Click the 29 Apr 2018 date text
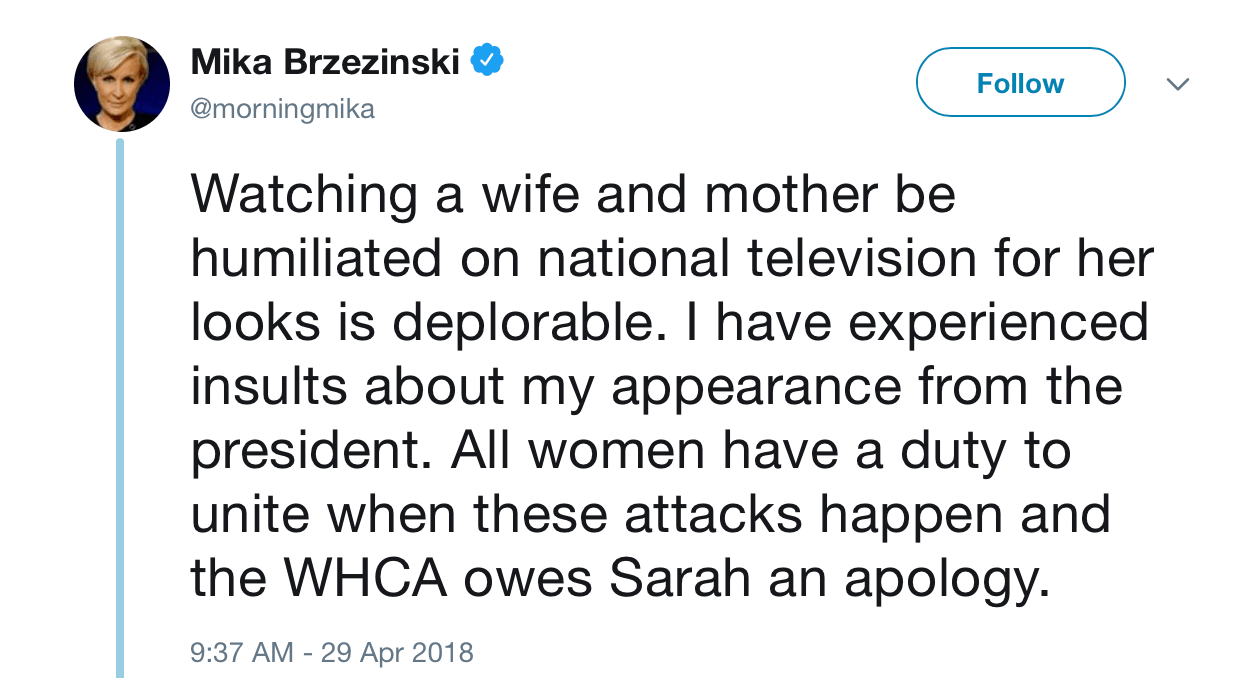The width and height of the screenshot is (1244, 678). tap(398, 653)
